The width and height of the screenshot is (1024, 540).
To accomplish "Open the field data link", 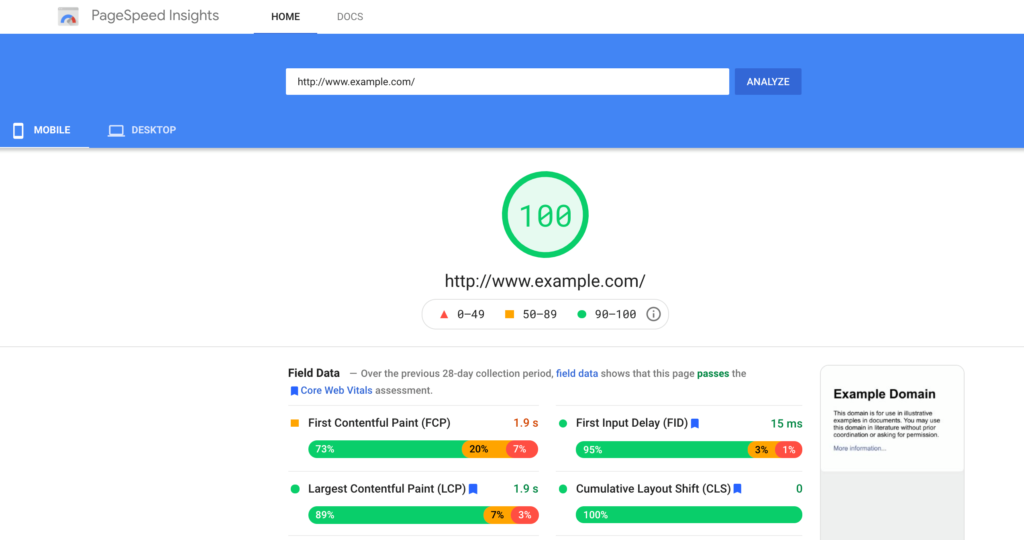I will [577, 373].
